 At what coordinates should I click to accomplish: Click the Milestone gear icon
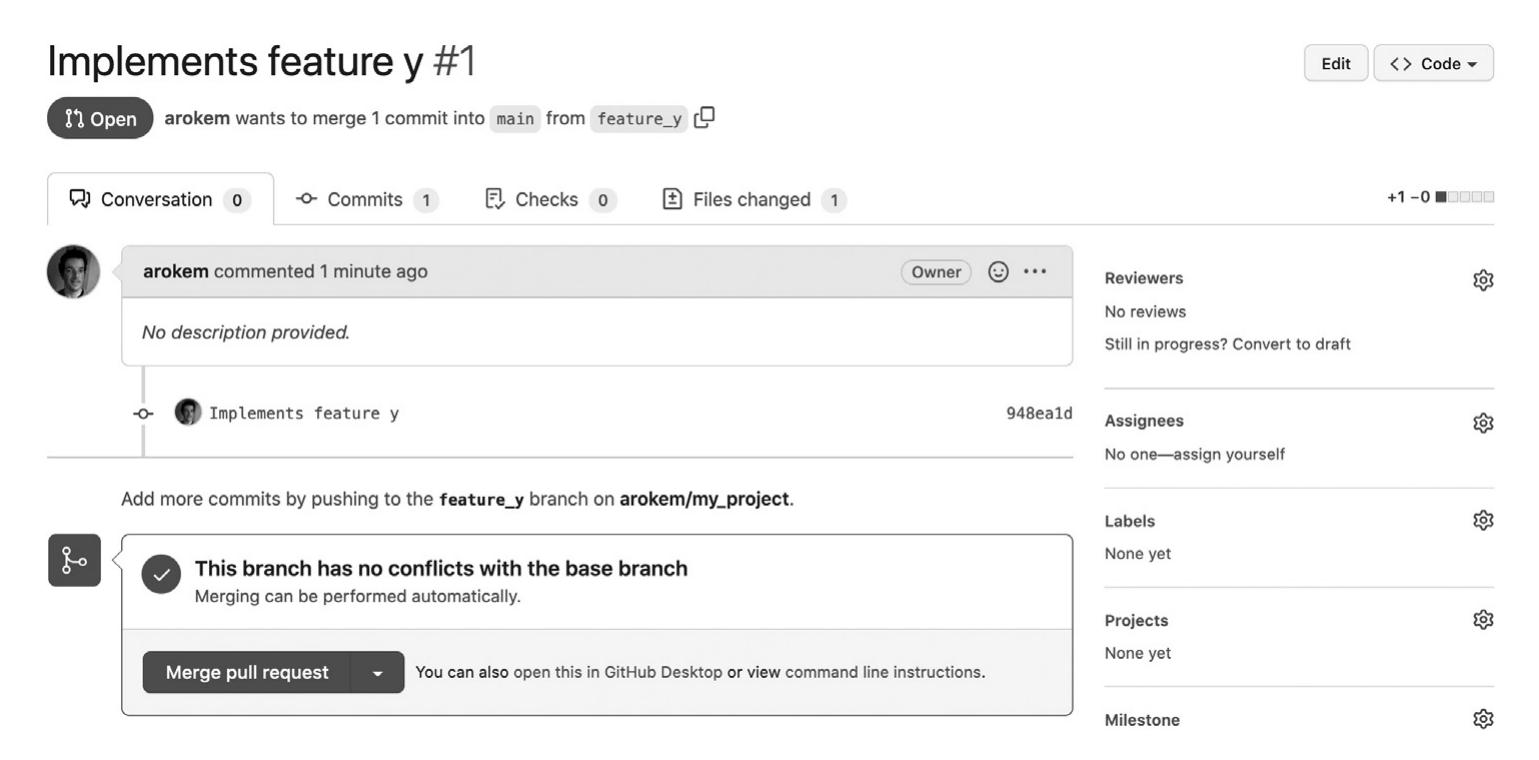point(1483,719)
